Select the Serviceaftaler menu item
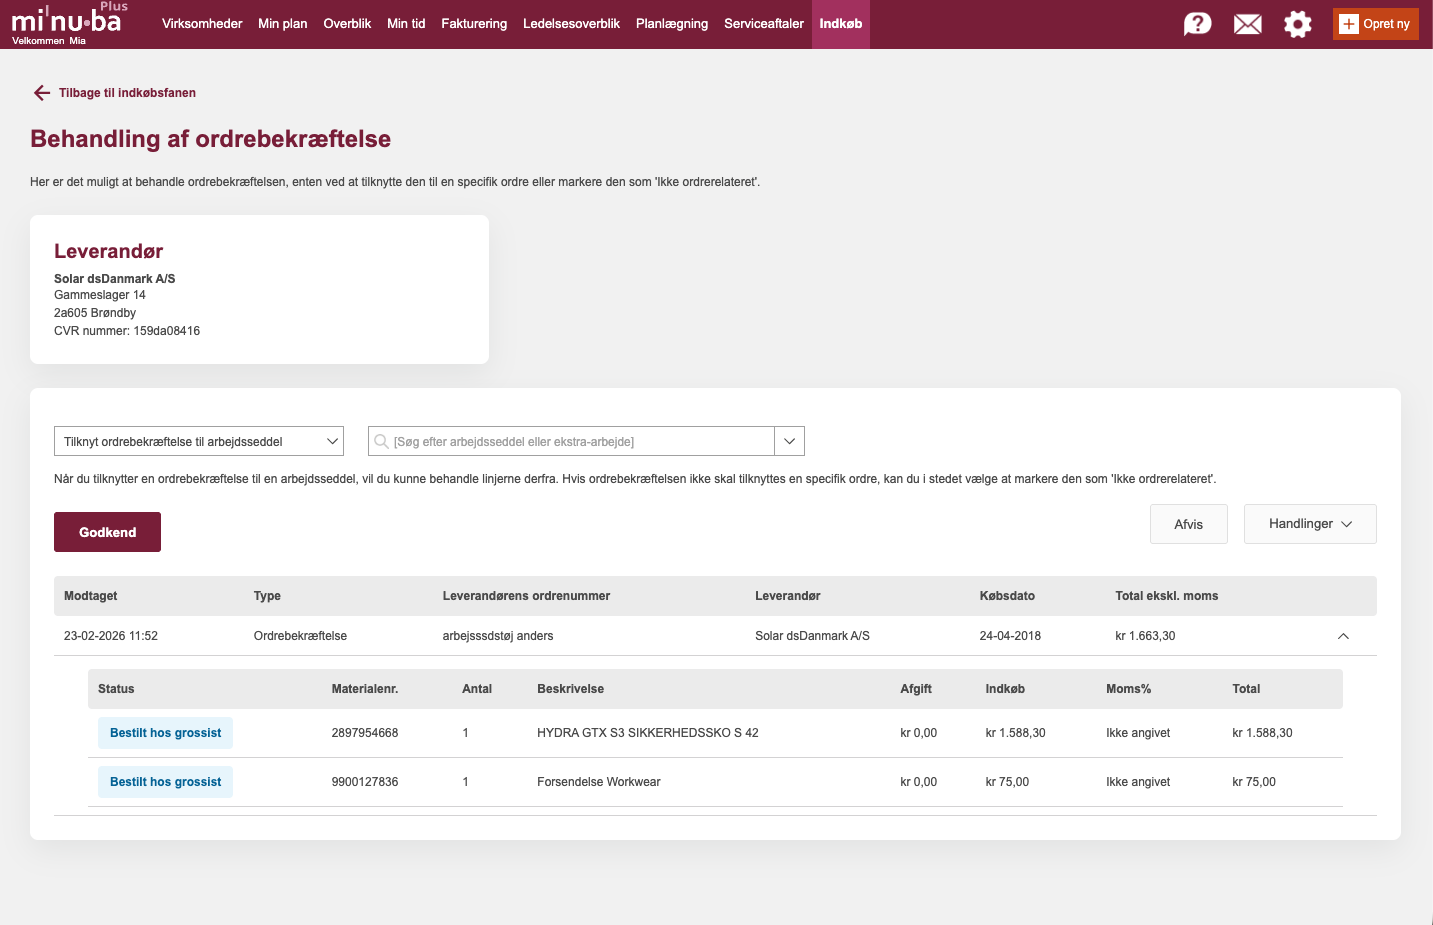This screenshot has height=925, width=1433. point(763,24)
